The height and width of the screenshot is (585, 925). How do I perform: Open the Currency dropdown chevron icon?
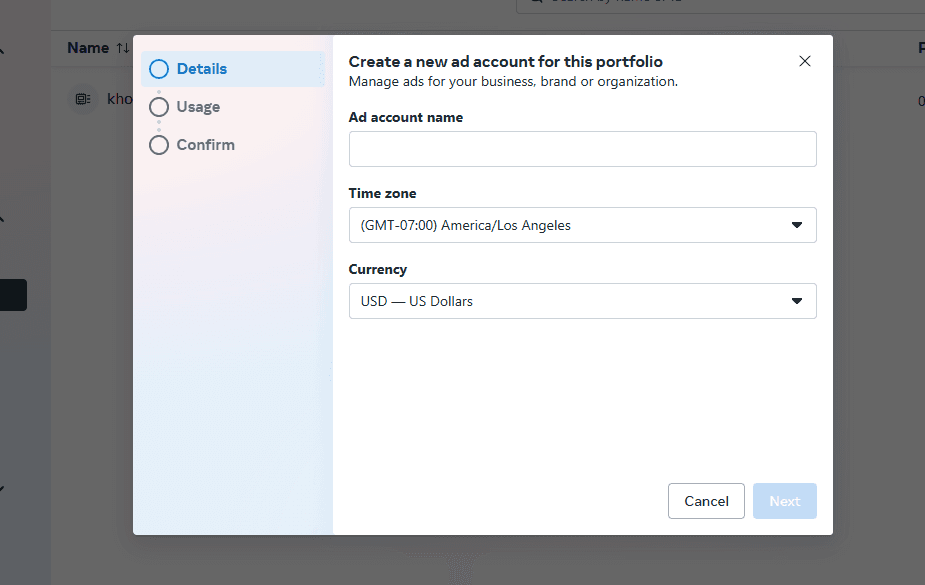[x=797, y=301]
